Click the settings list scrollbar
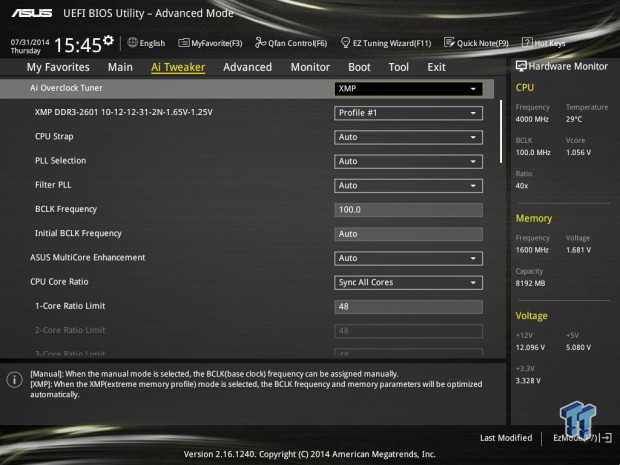This screenshot has width=620, height=465. pyautogui.click(x=501, y=131)
